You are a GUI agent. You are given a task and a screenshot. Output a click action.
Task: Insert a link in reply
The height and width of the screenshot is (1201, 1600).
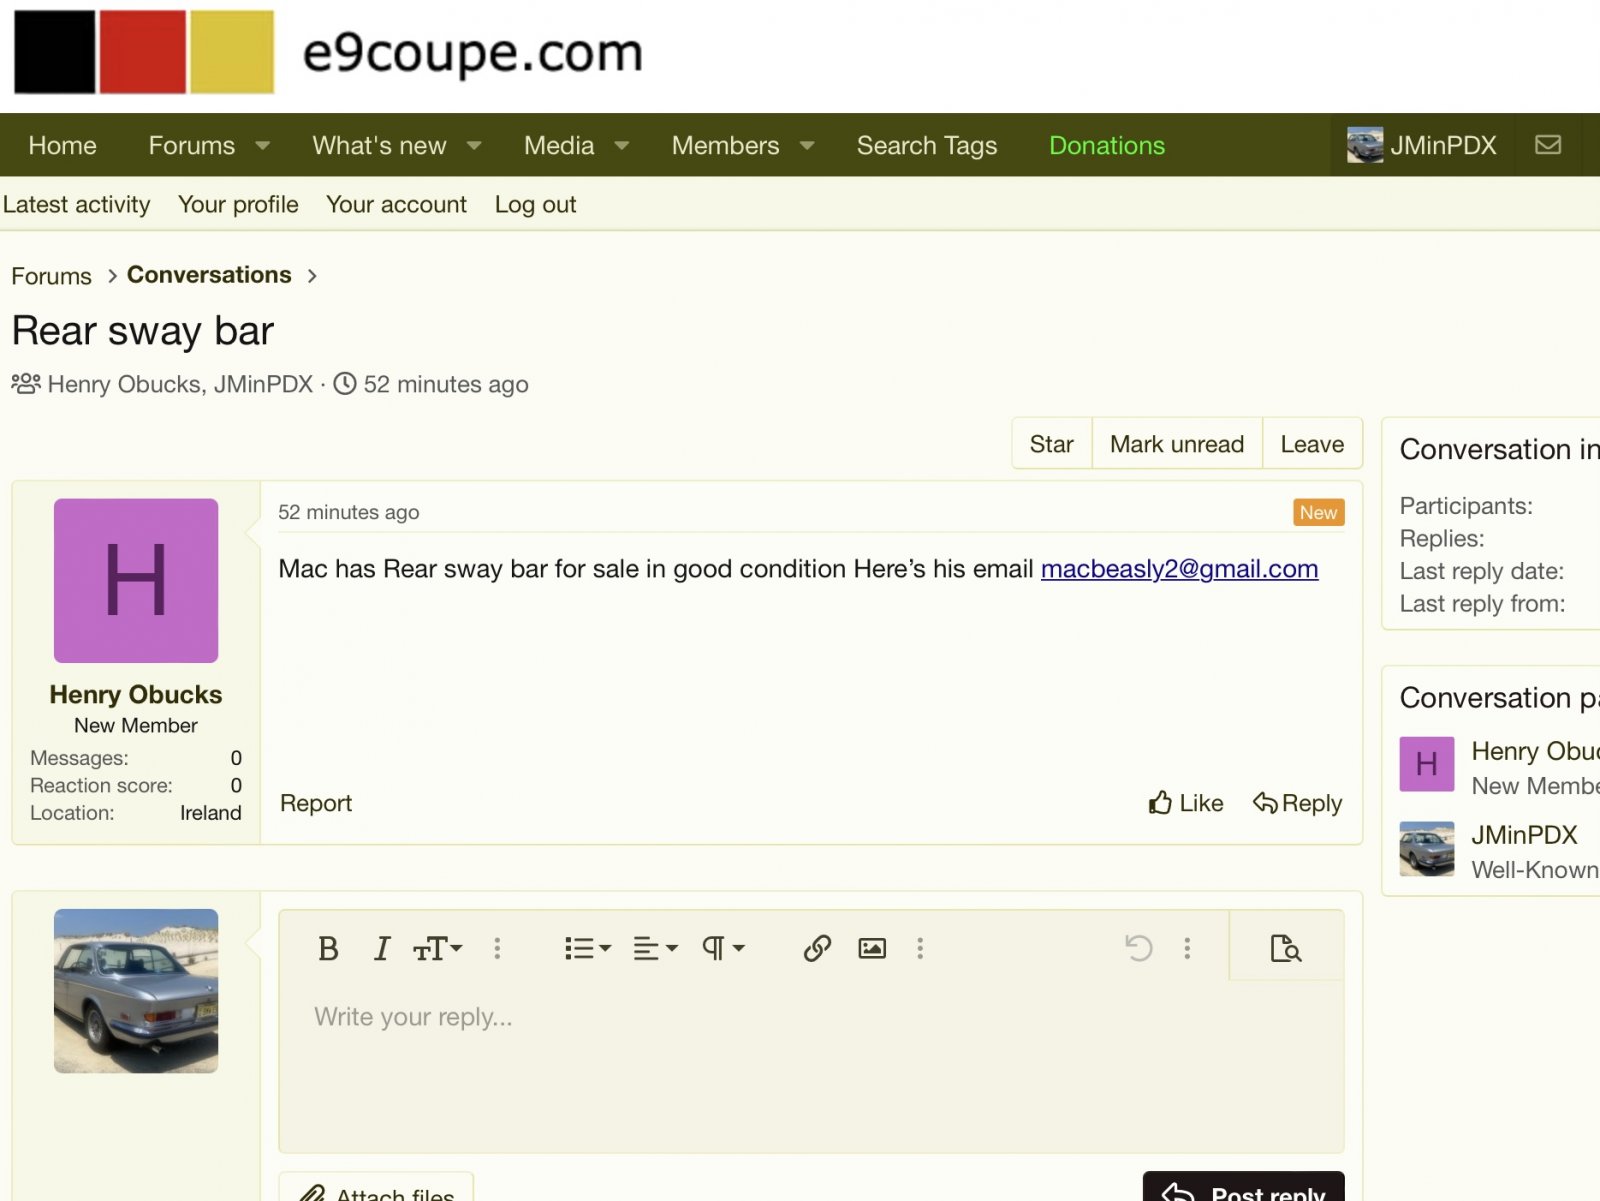[x=817, y=948]
